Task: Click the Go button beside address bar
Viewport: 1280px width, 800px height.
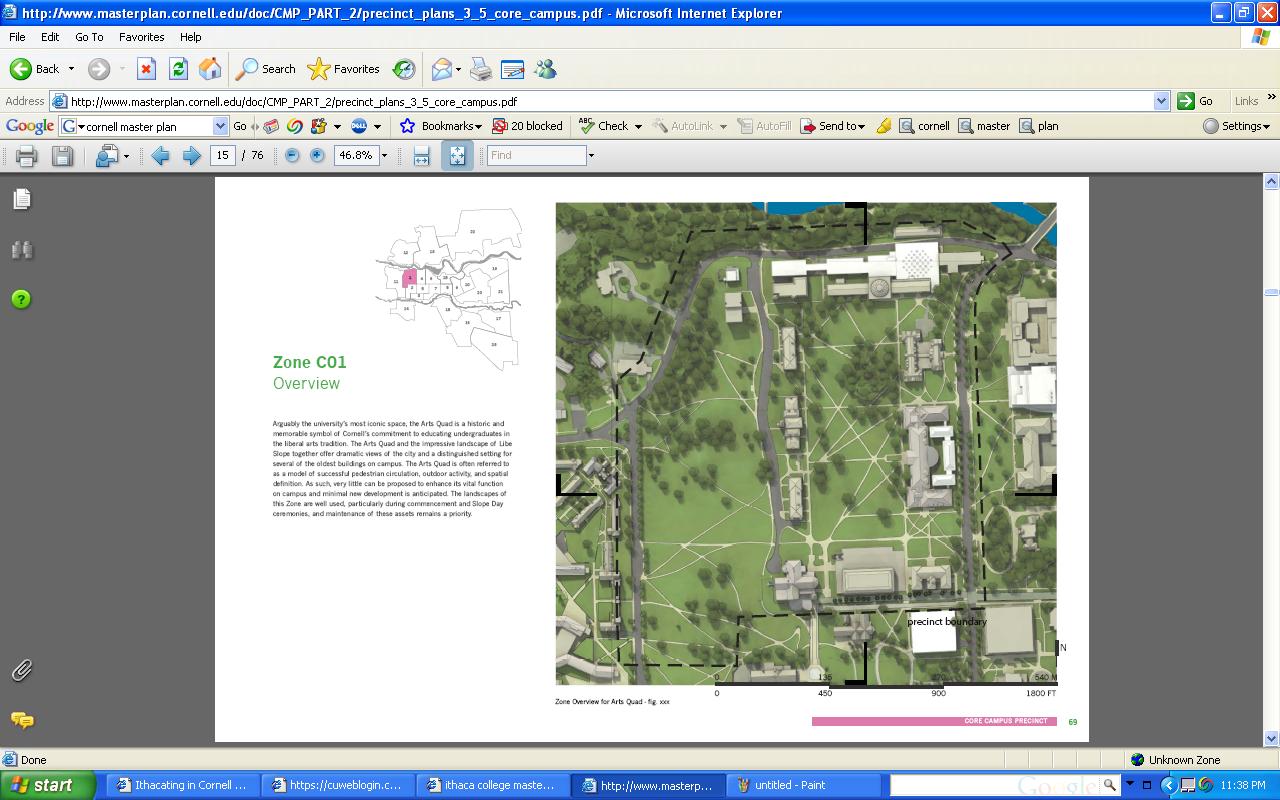Action: coord(1195,101)
